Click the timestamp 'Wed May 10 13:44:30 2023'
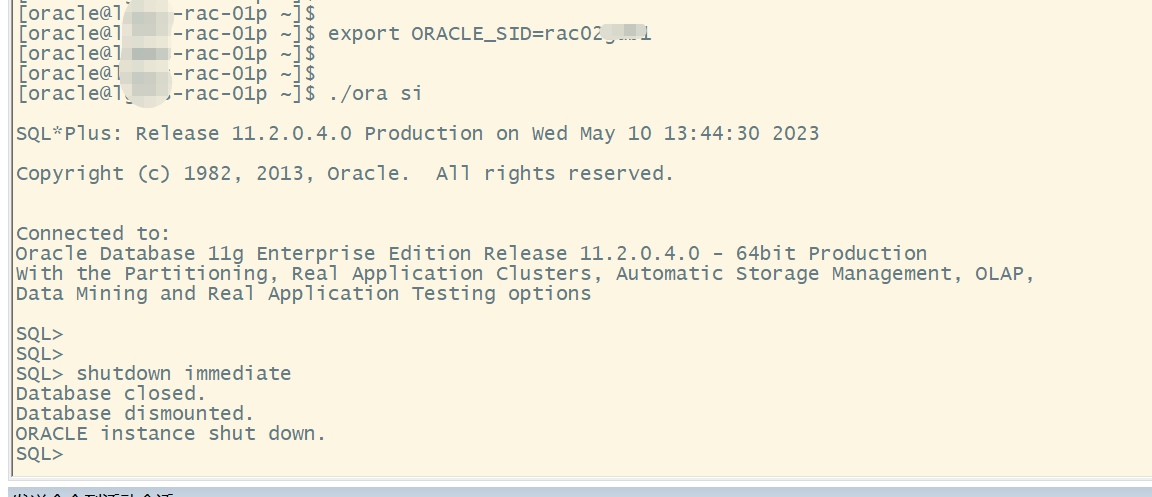 pyautogui.click(x=675, y=134)
